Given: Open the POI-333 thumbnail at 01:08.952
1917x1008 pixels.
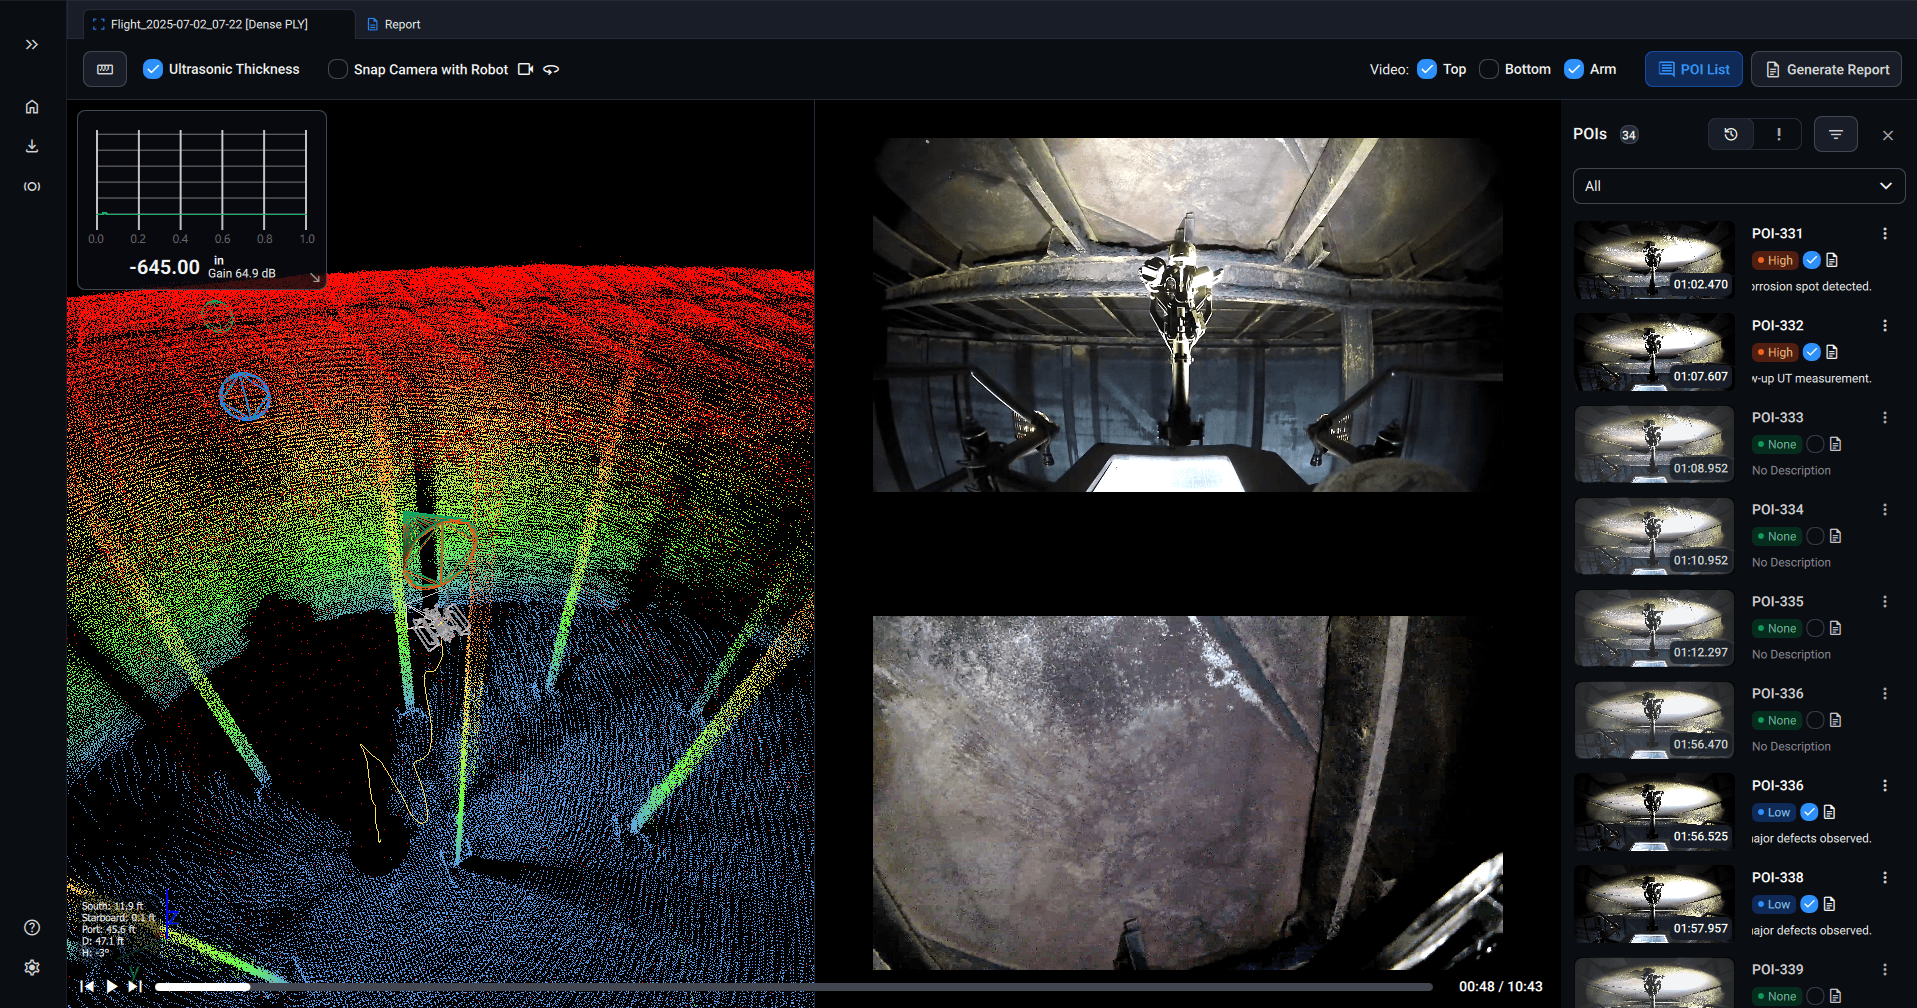Looking at the screenshot, I should [1654, 444].
